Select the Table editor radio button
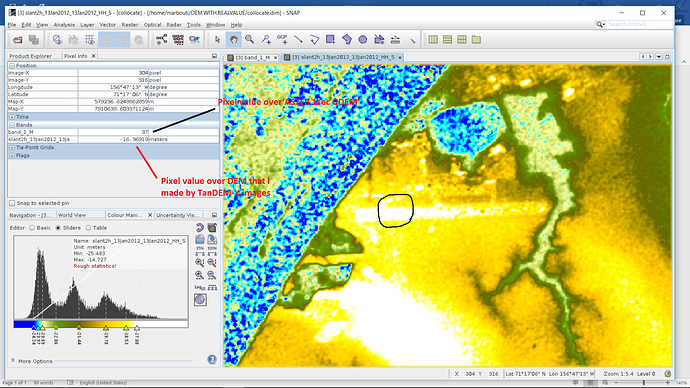690x388 pixels. [x=88, y=228]
